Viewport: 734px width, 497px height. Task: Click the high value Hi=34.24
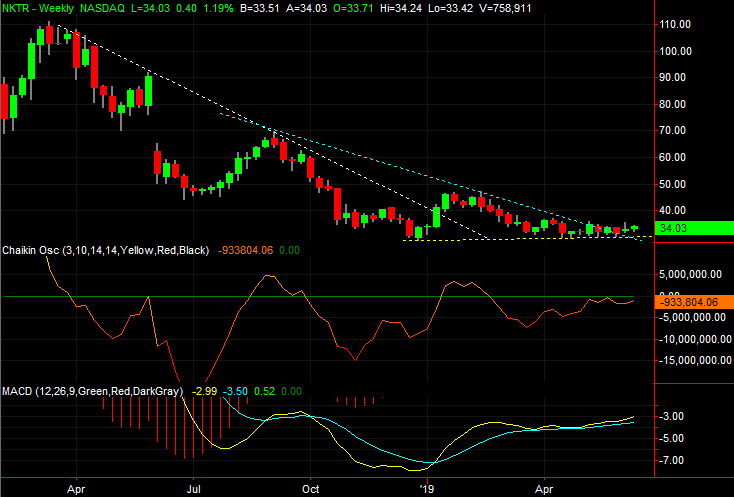[x=401, y=8]
